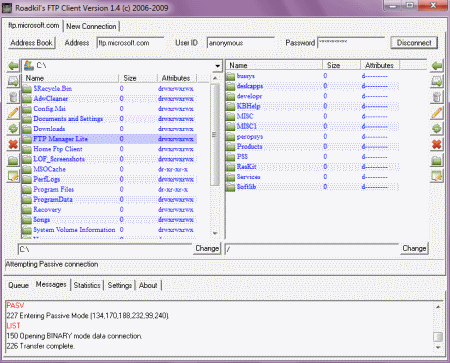The image size is (450, 363).
Task: Click Change next to the remote path
Action: tap(414, 248)
